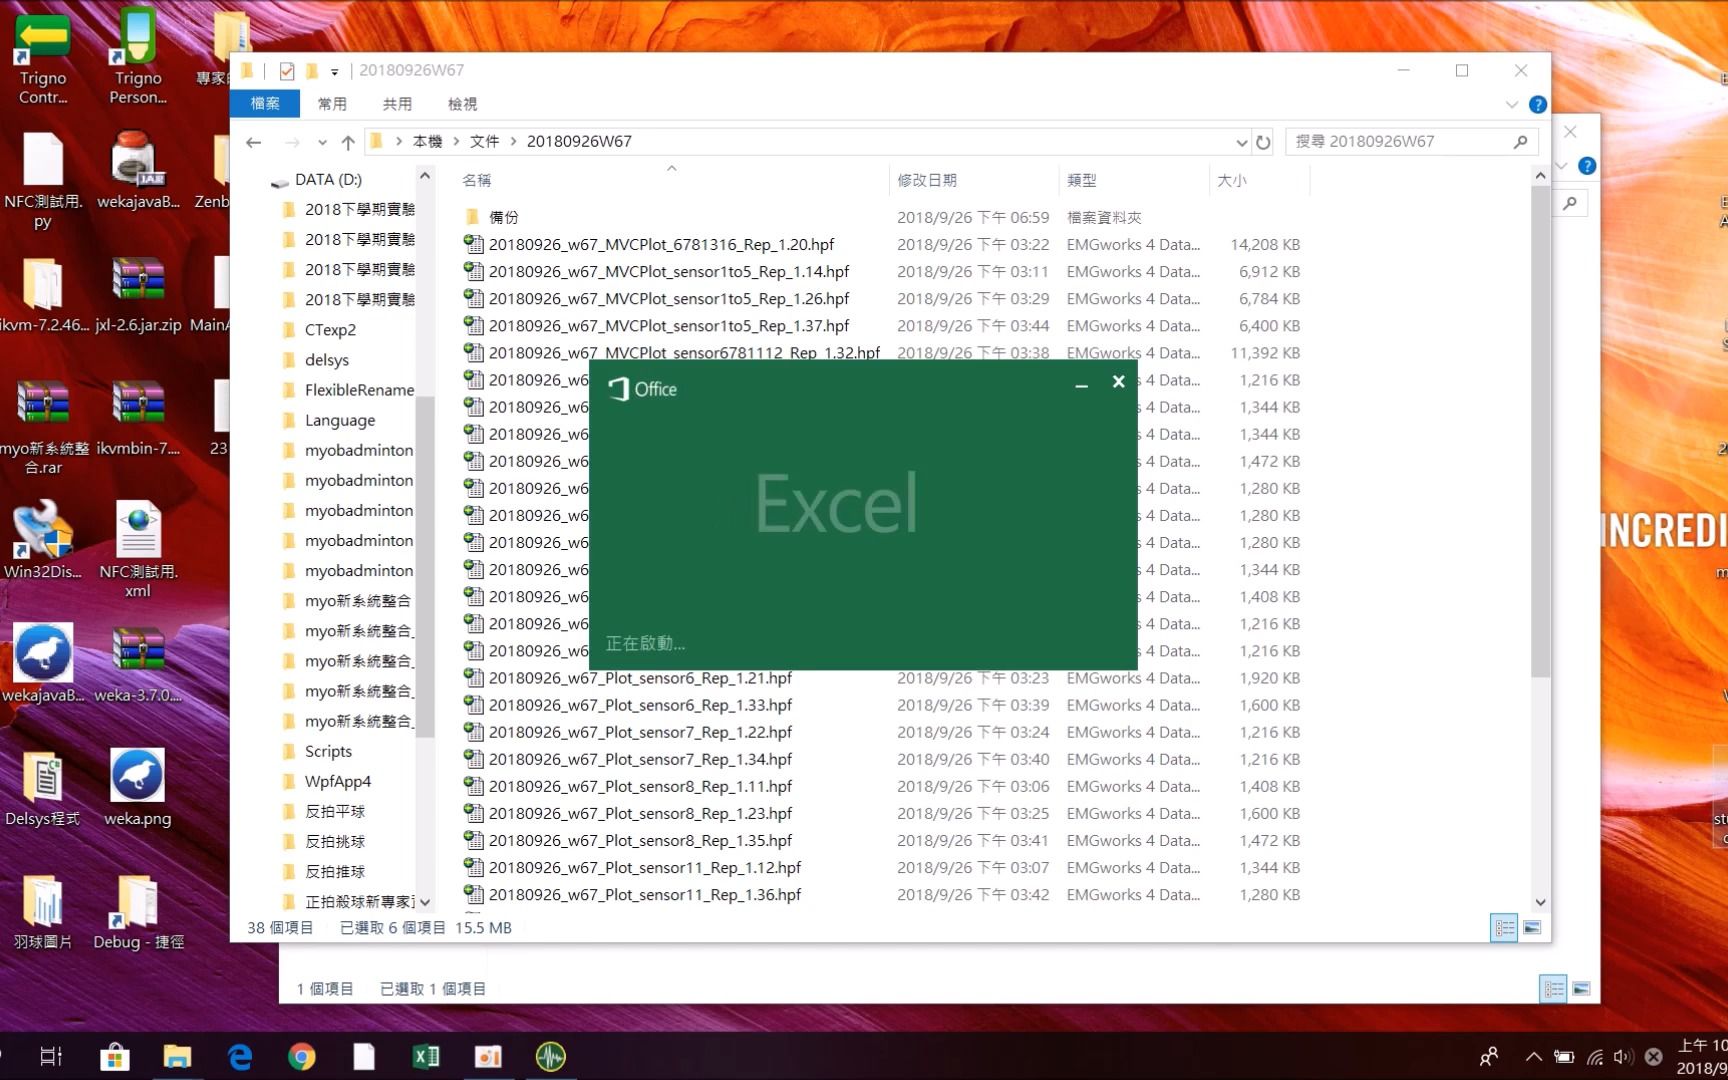Go back in File Explorer navigation

pos(254,142)
